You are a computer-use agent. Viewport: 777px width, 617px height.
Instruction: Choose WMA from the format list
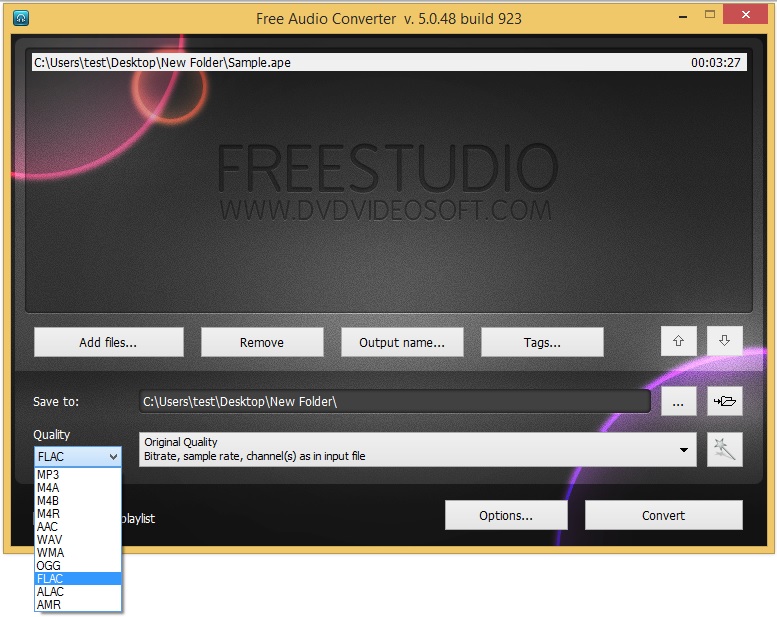pyautogui.click(x=78, y=552)
